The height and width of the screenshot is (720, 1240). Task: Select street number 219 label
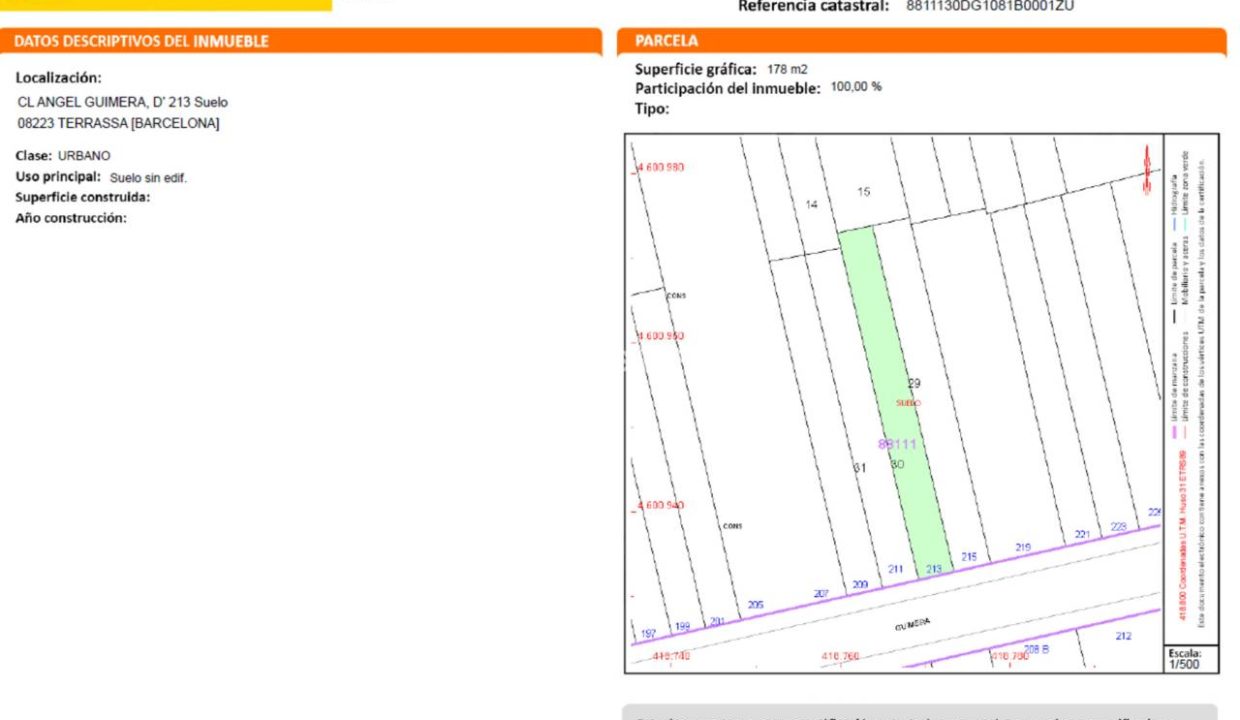point(1022,547)
